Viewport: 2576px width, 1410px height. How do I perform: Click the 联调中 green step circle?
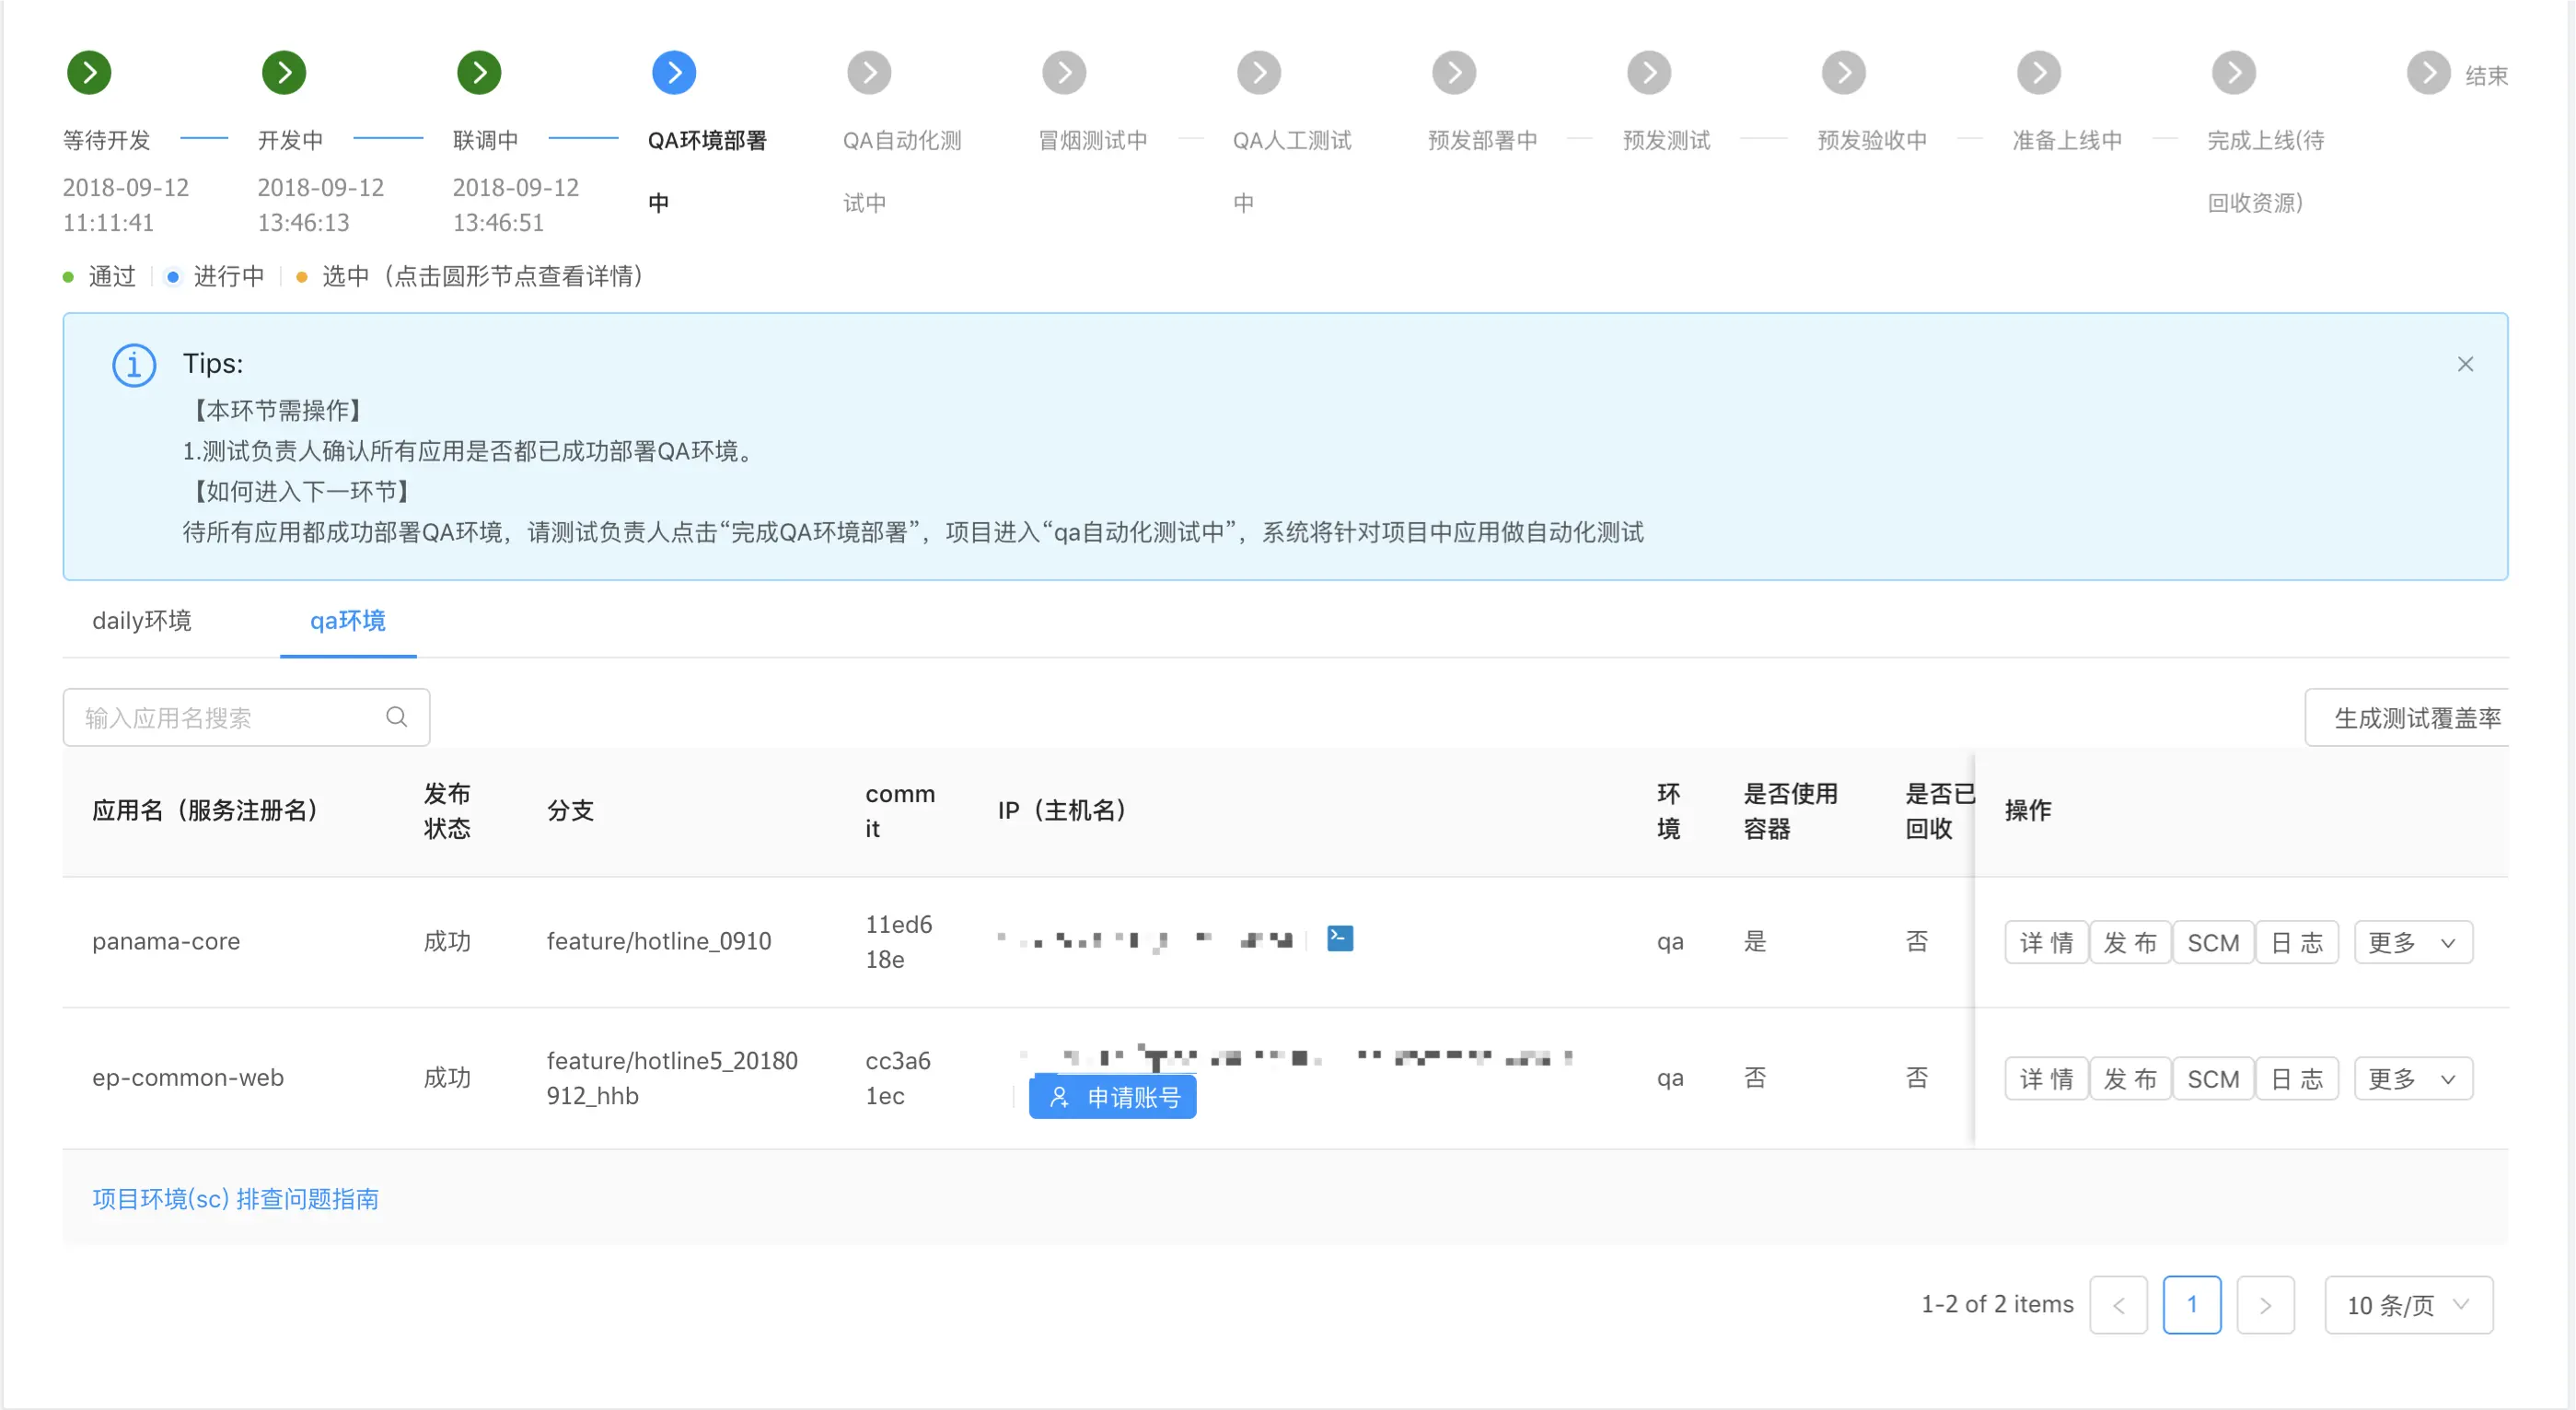[479, 72]
